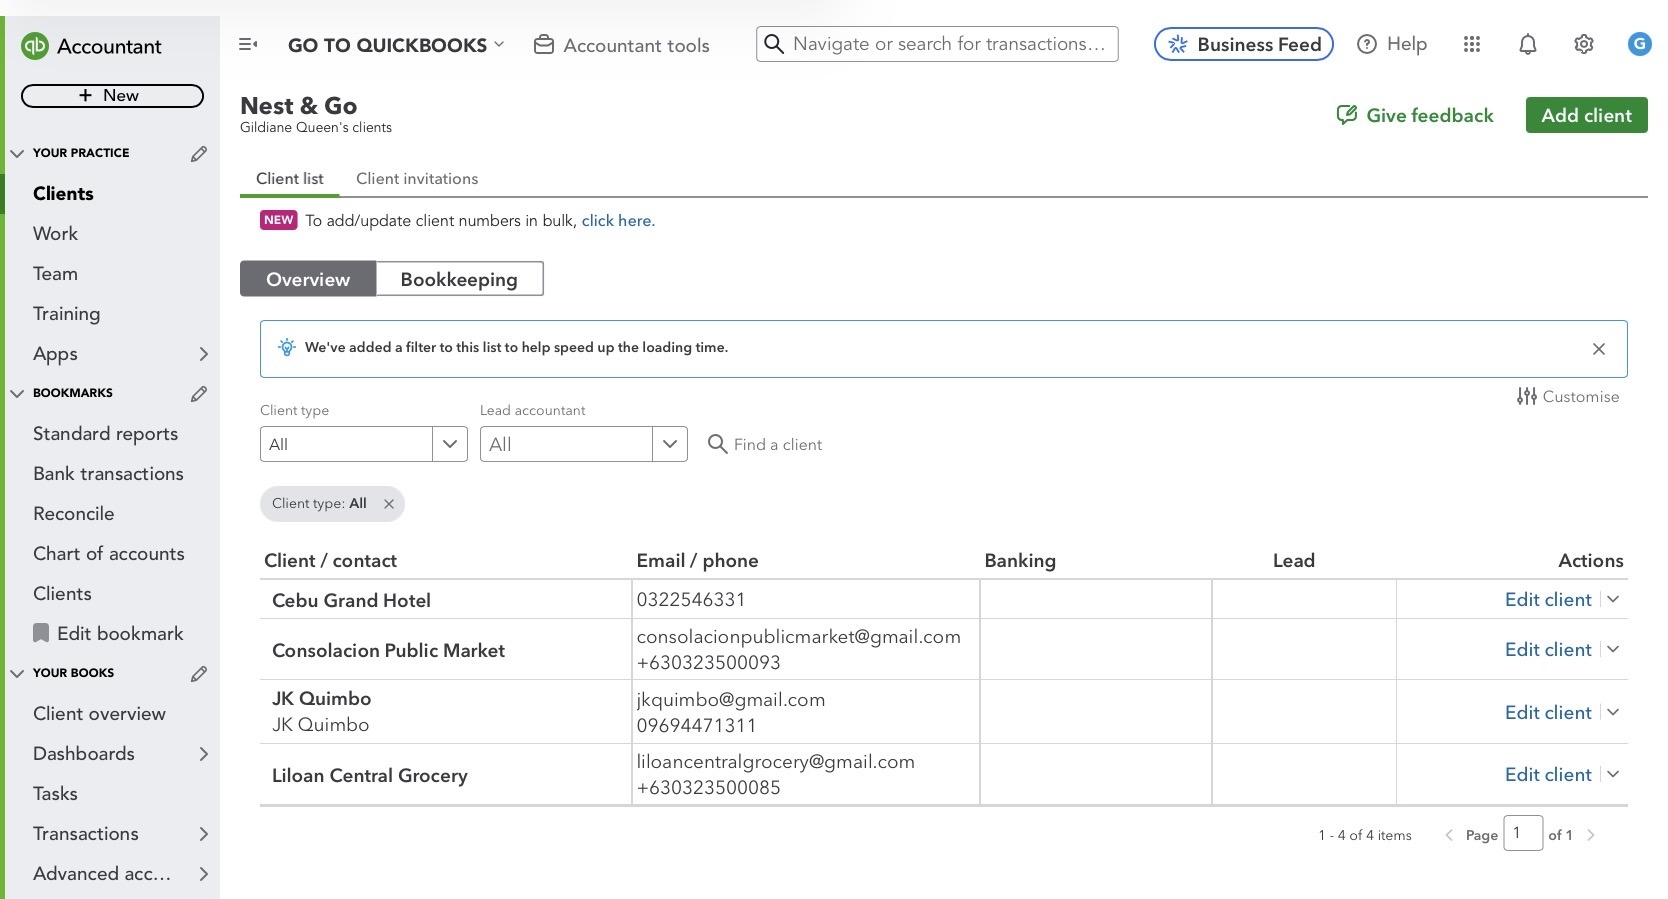Collapse the left navigation menu icon

click(248, 45)
